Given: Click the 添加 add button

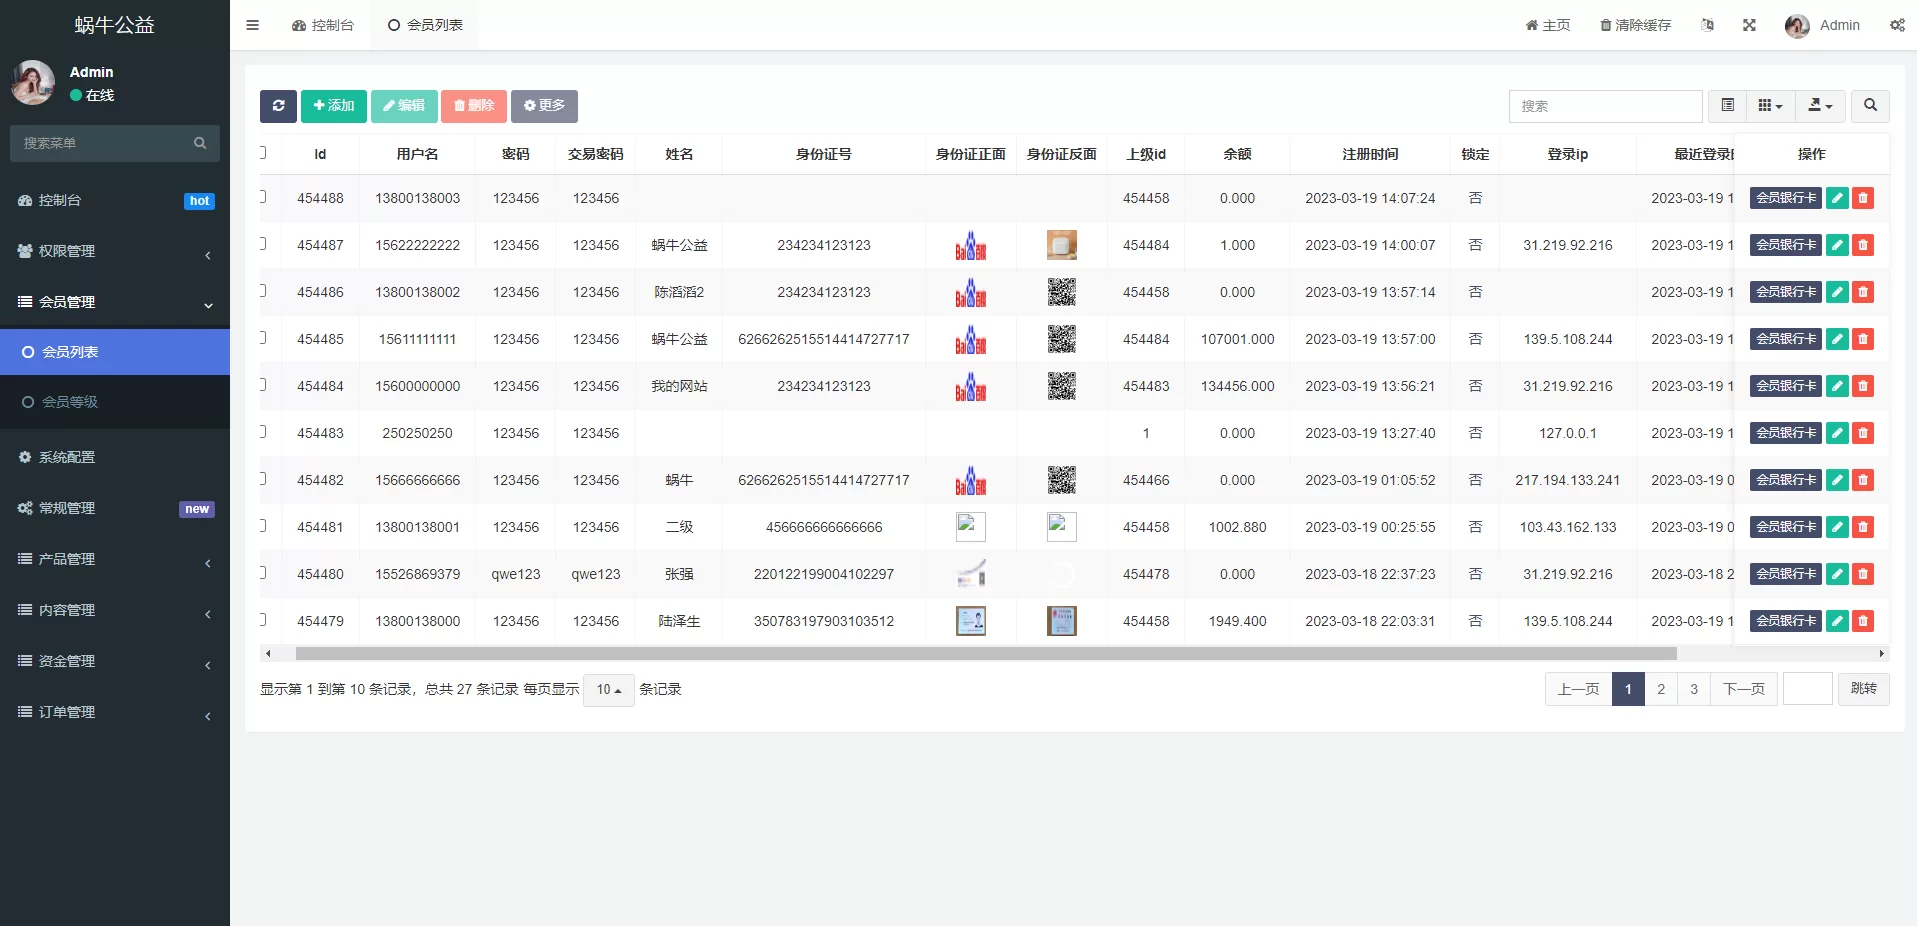Looking at the screenshot, I should [333, 106].
